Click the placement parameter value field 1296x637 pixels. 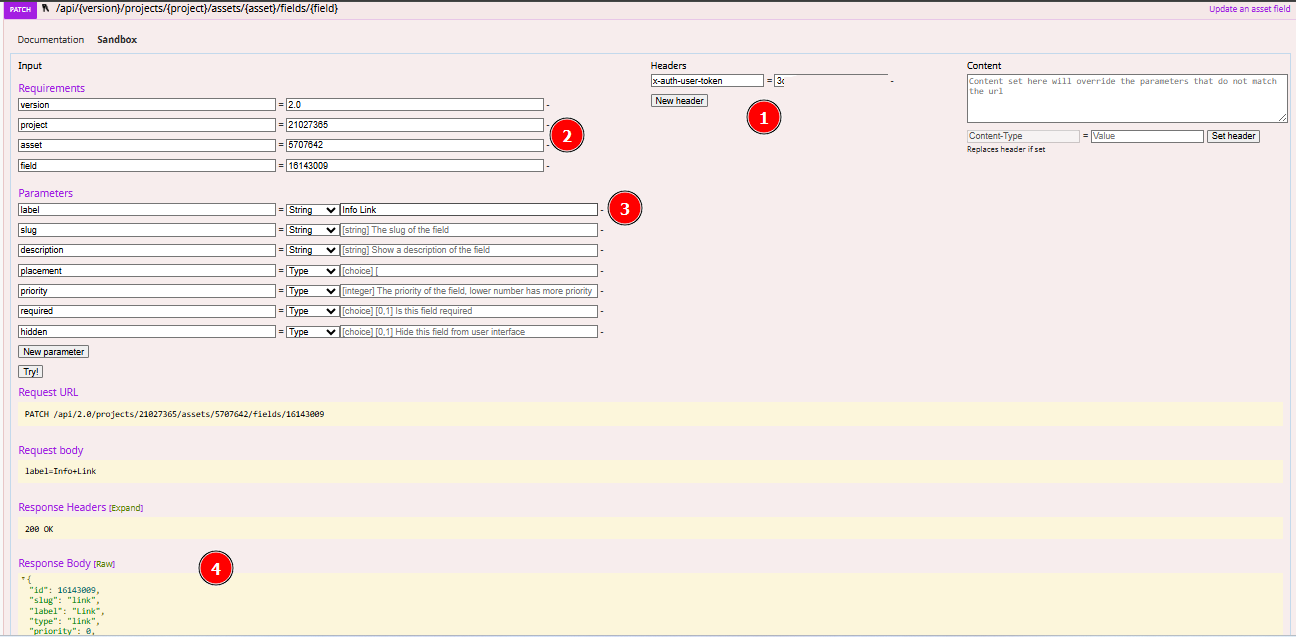[x=469, y=271]
